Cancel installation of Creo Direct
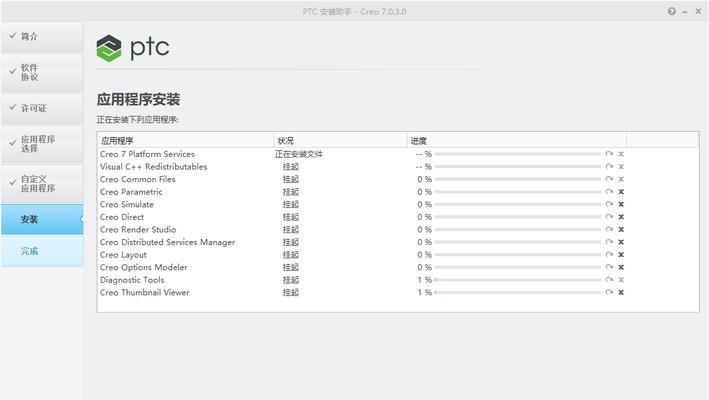Viewport: 709px width, 400px height. click(x=621, y=217)
